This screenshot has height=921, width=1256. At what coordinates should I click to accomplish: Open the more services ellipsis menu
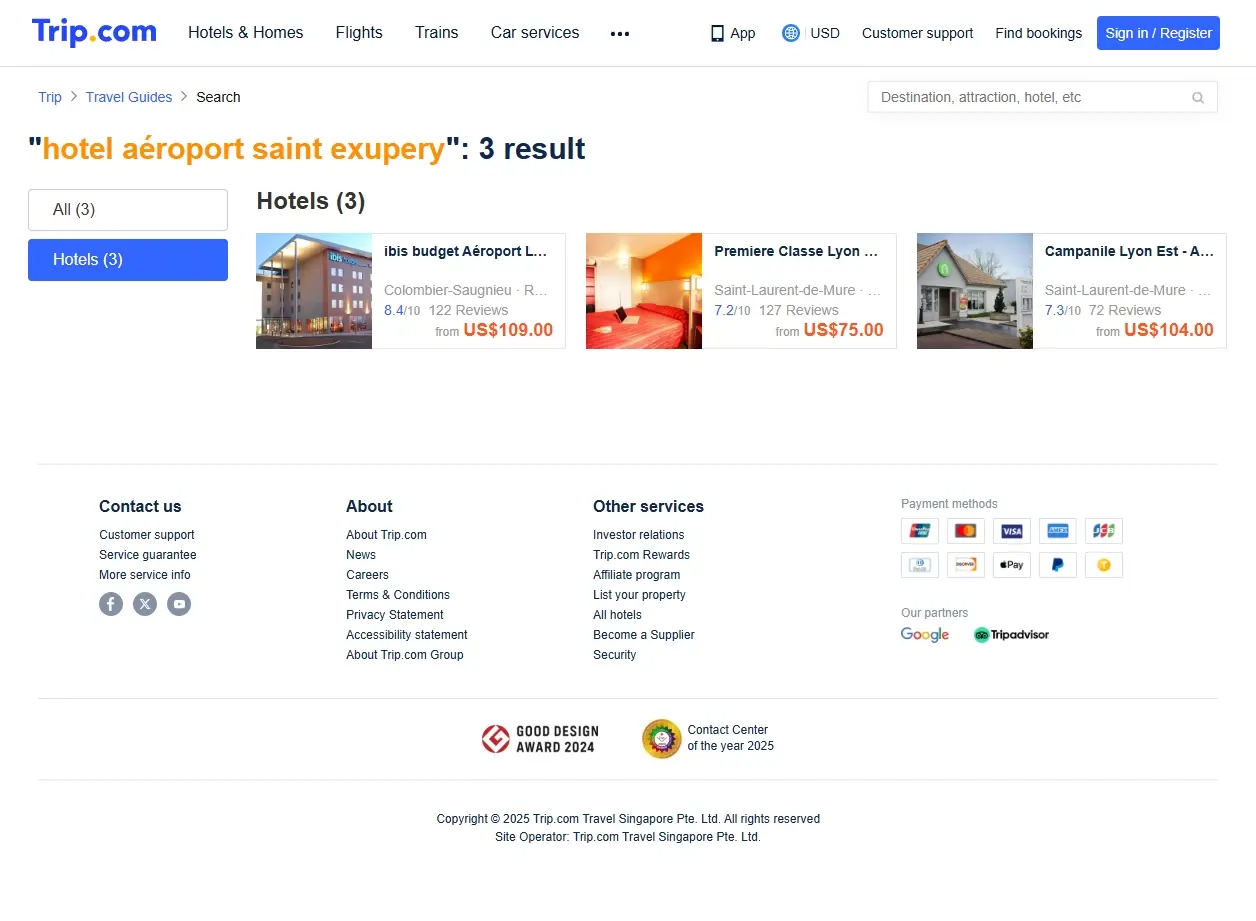pos(620,33)
